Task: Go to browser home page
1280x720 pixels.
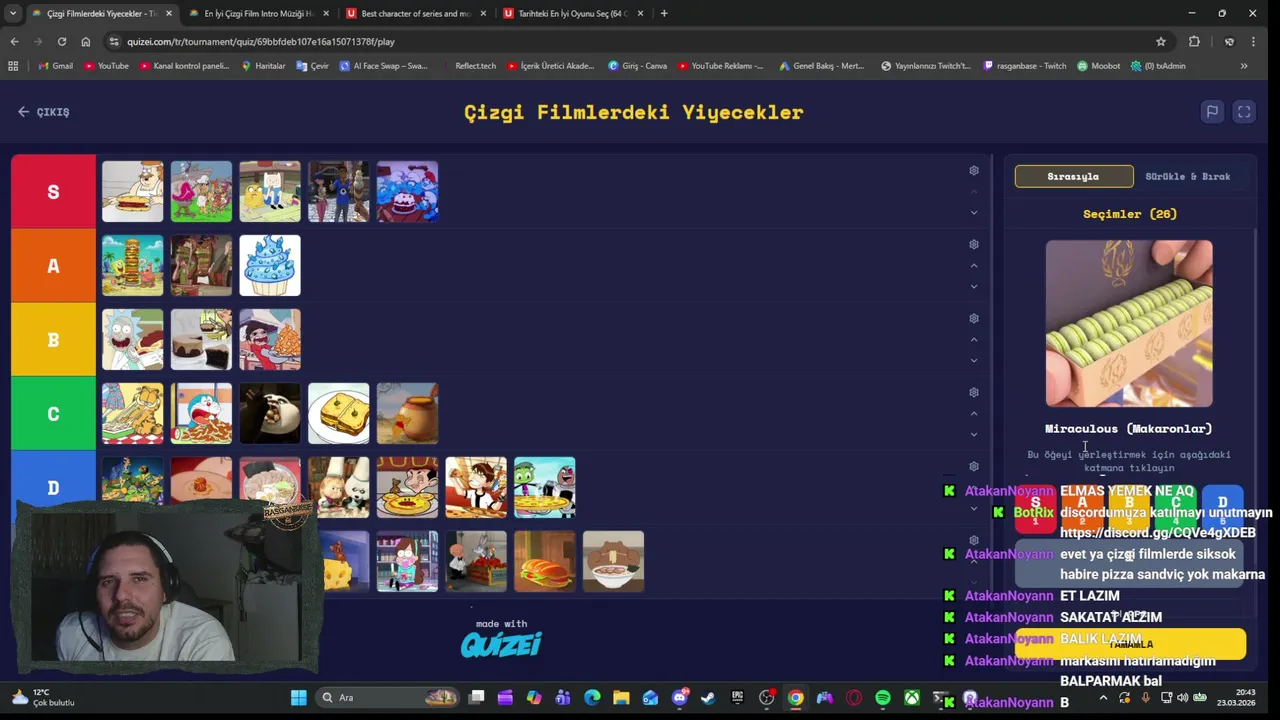Action: pyautogui.click(x=86, y=42)
